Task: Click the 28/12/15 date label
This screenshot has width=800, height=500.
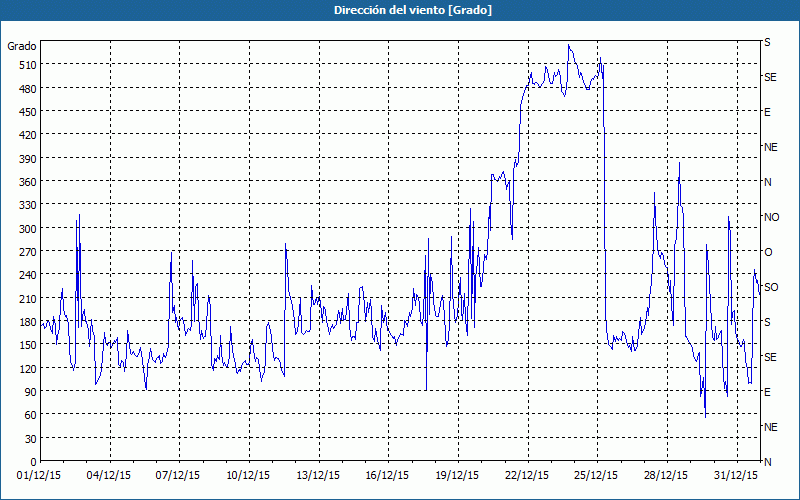Action: 666,476
